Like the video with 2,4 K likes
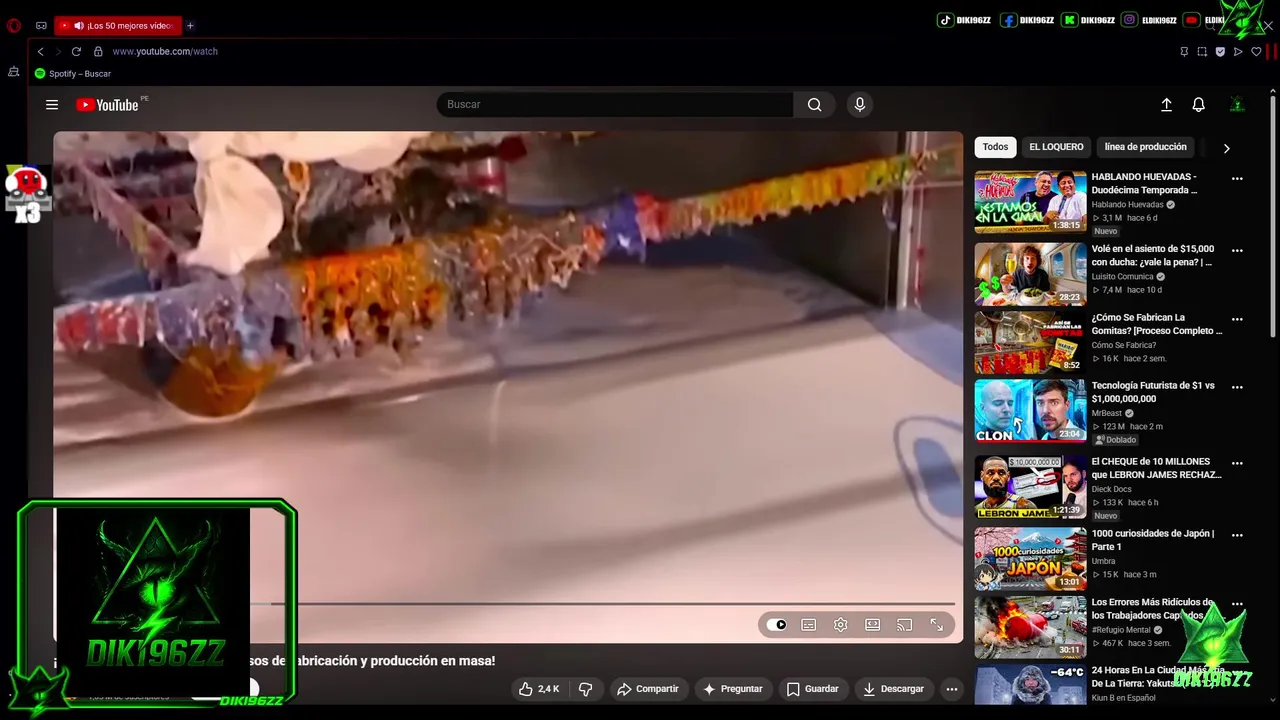The height and width of the screenshot is (720, 1280). click(x=539, y=689)
